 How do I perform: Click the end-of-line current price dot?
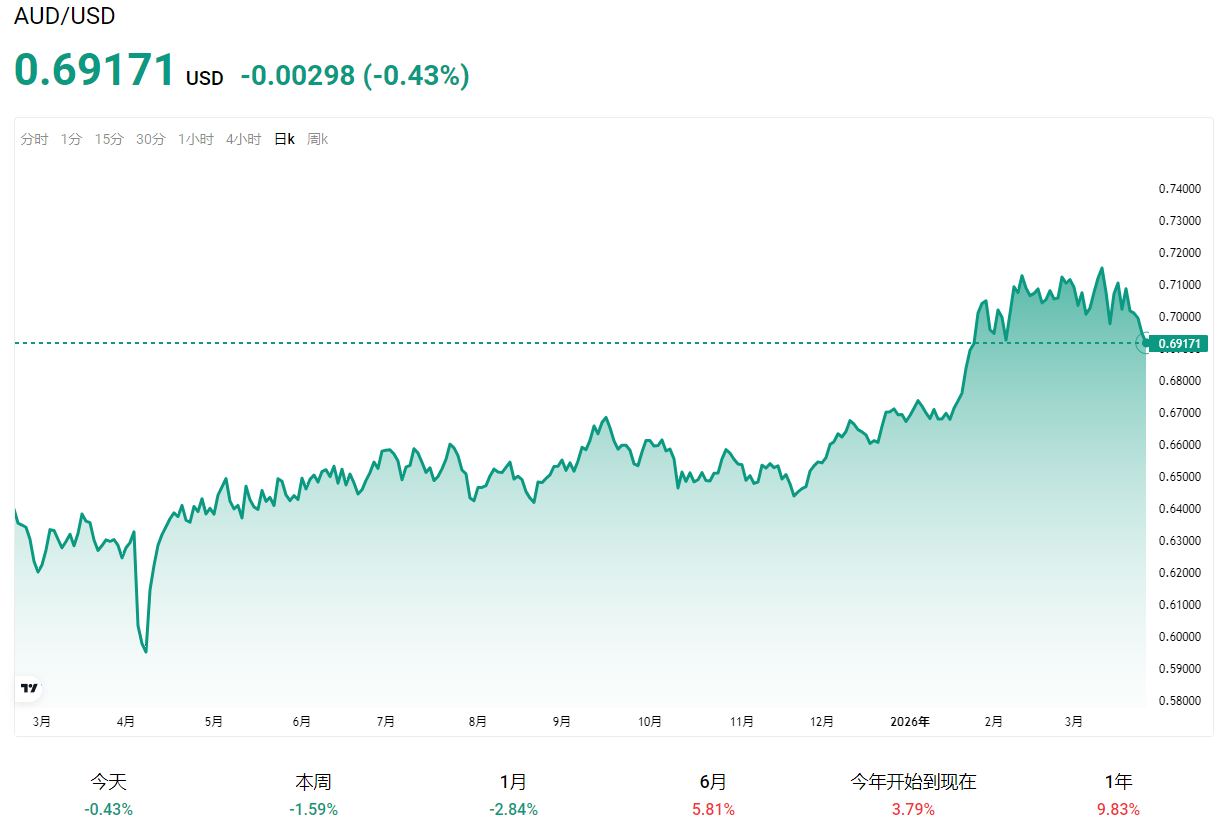[x=1146, y=343]
